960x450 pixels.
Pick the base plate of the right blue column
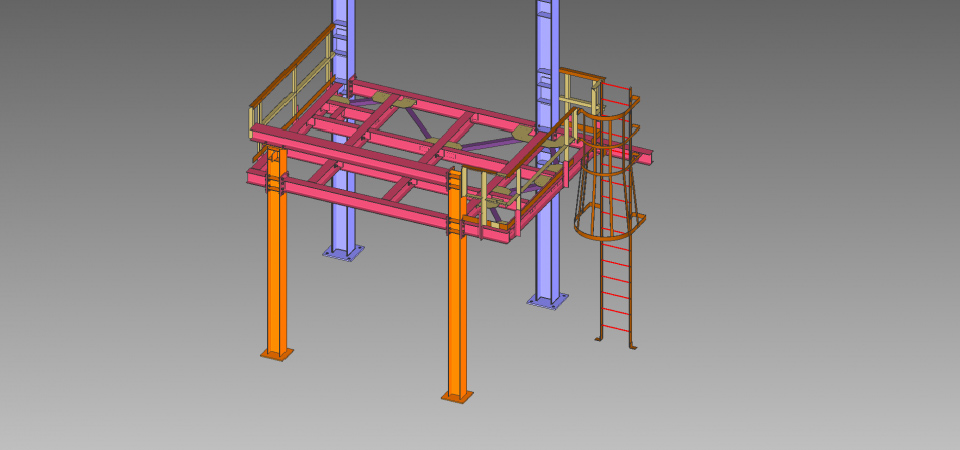click(548, 300)
